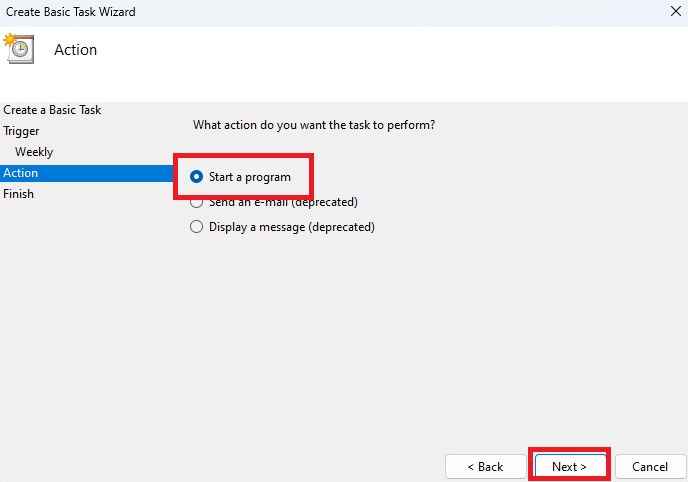The image size is (688, 482).
Task: Select the highlighted Action step in sidebar
Action: [x=21, y=173]
